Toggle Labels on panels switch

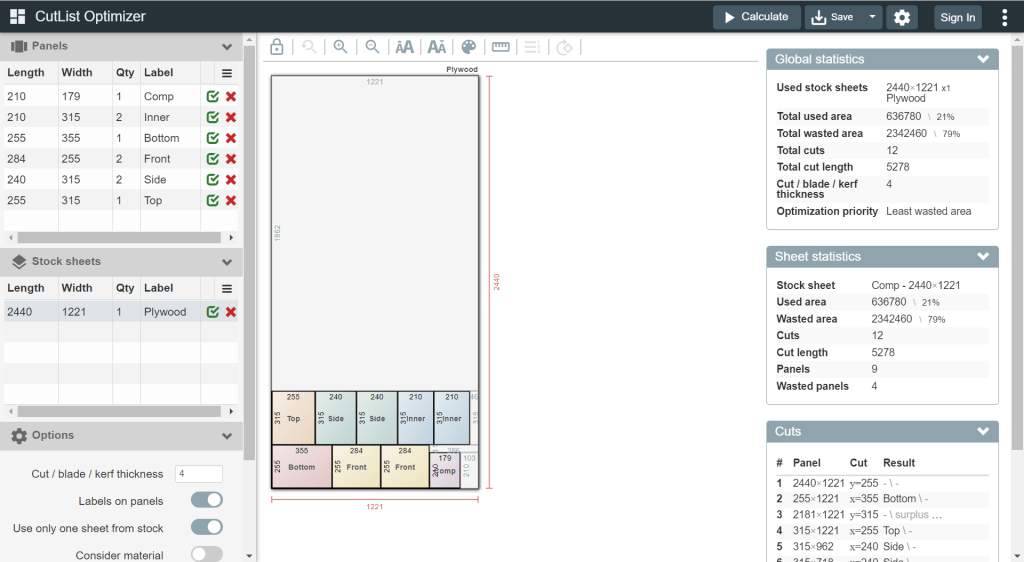pos(206,500)
